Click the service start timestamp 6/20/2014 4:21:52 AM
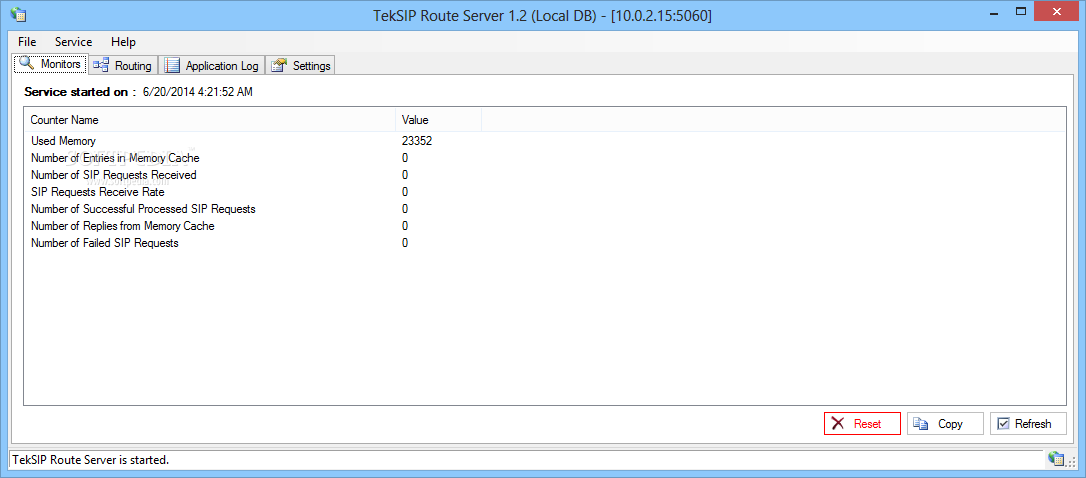Screen dimensions: 1086x478 [198, 91]
